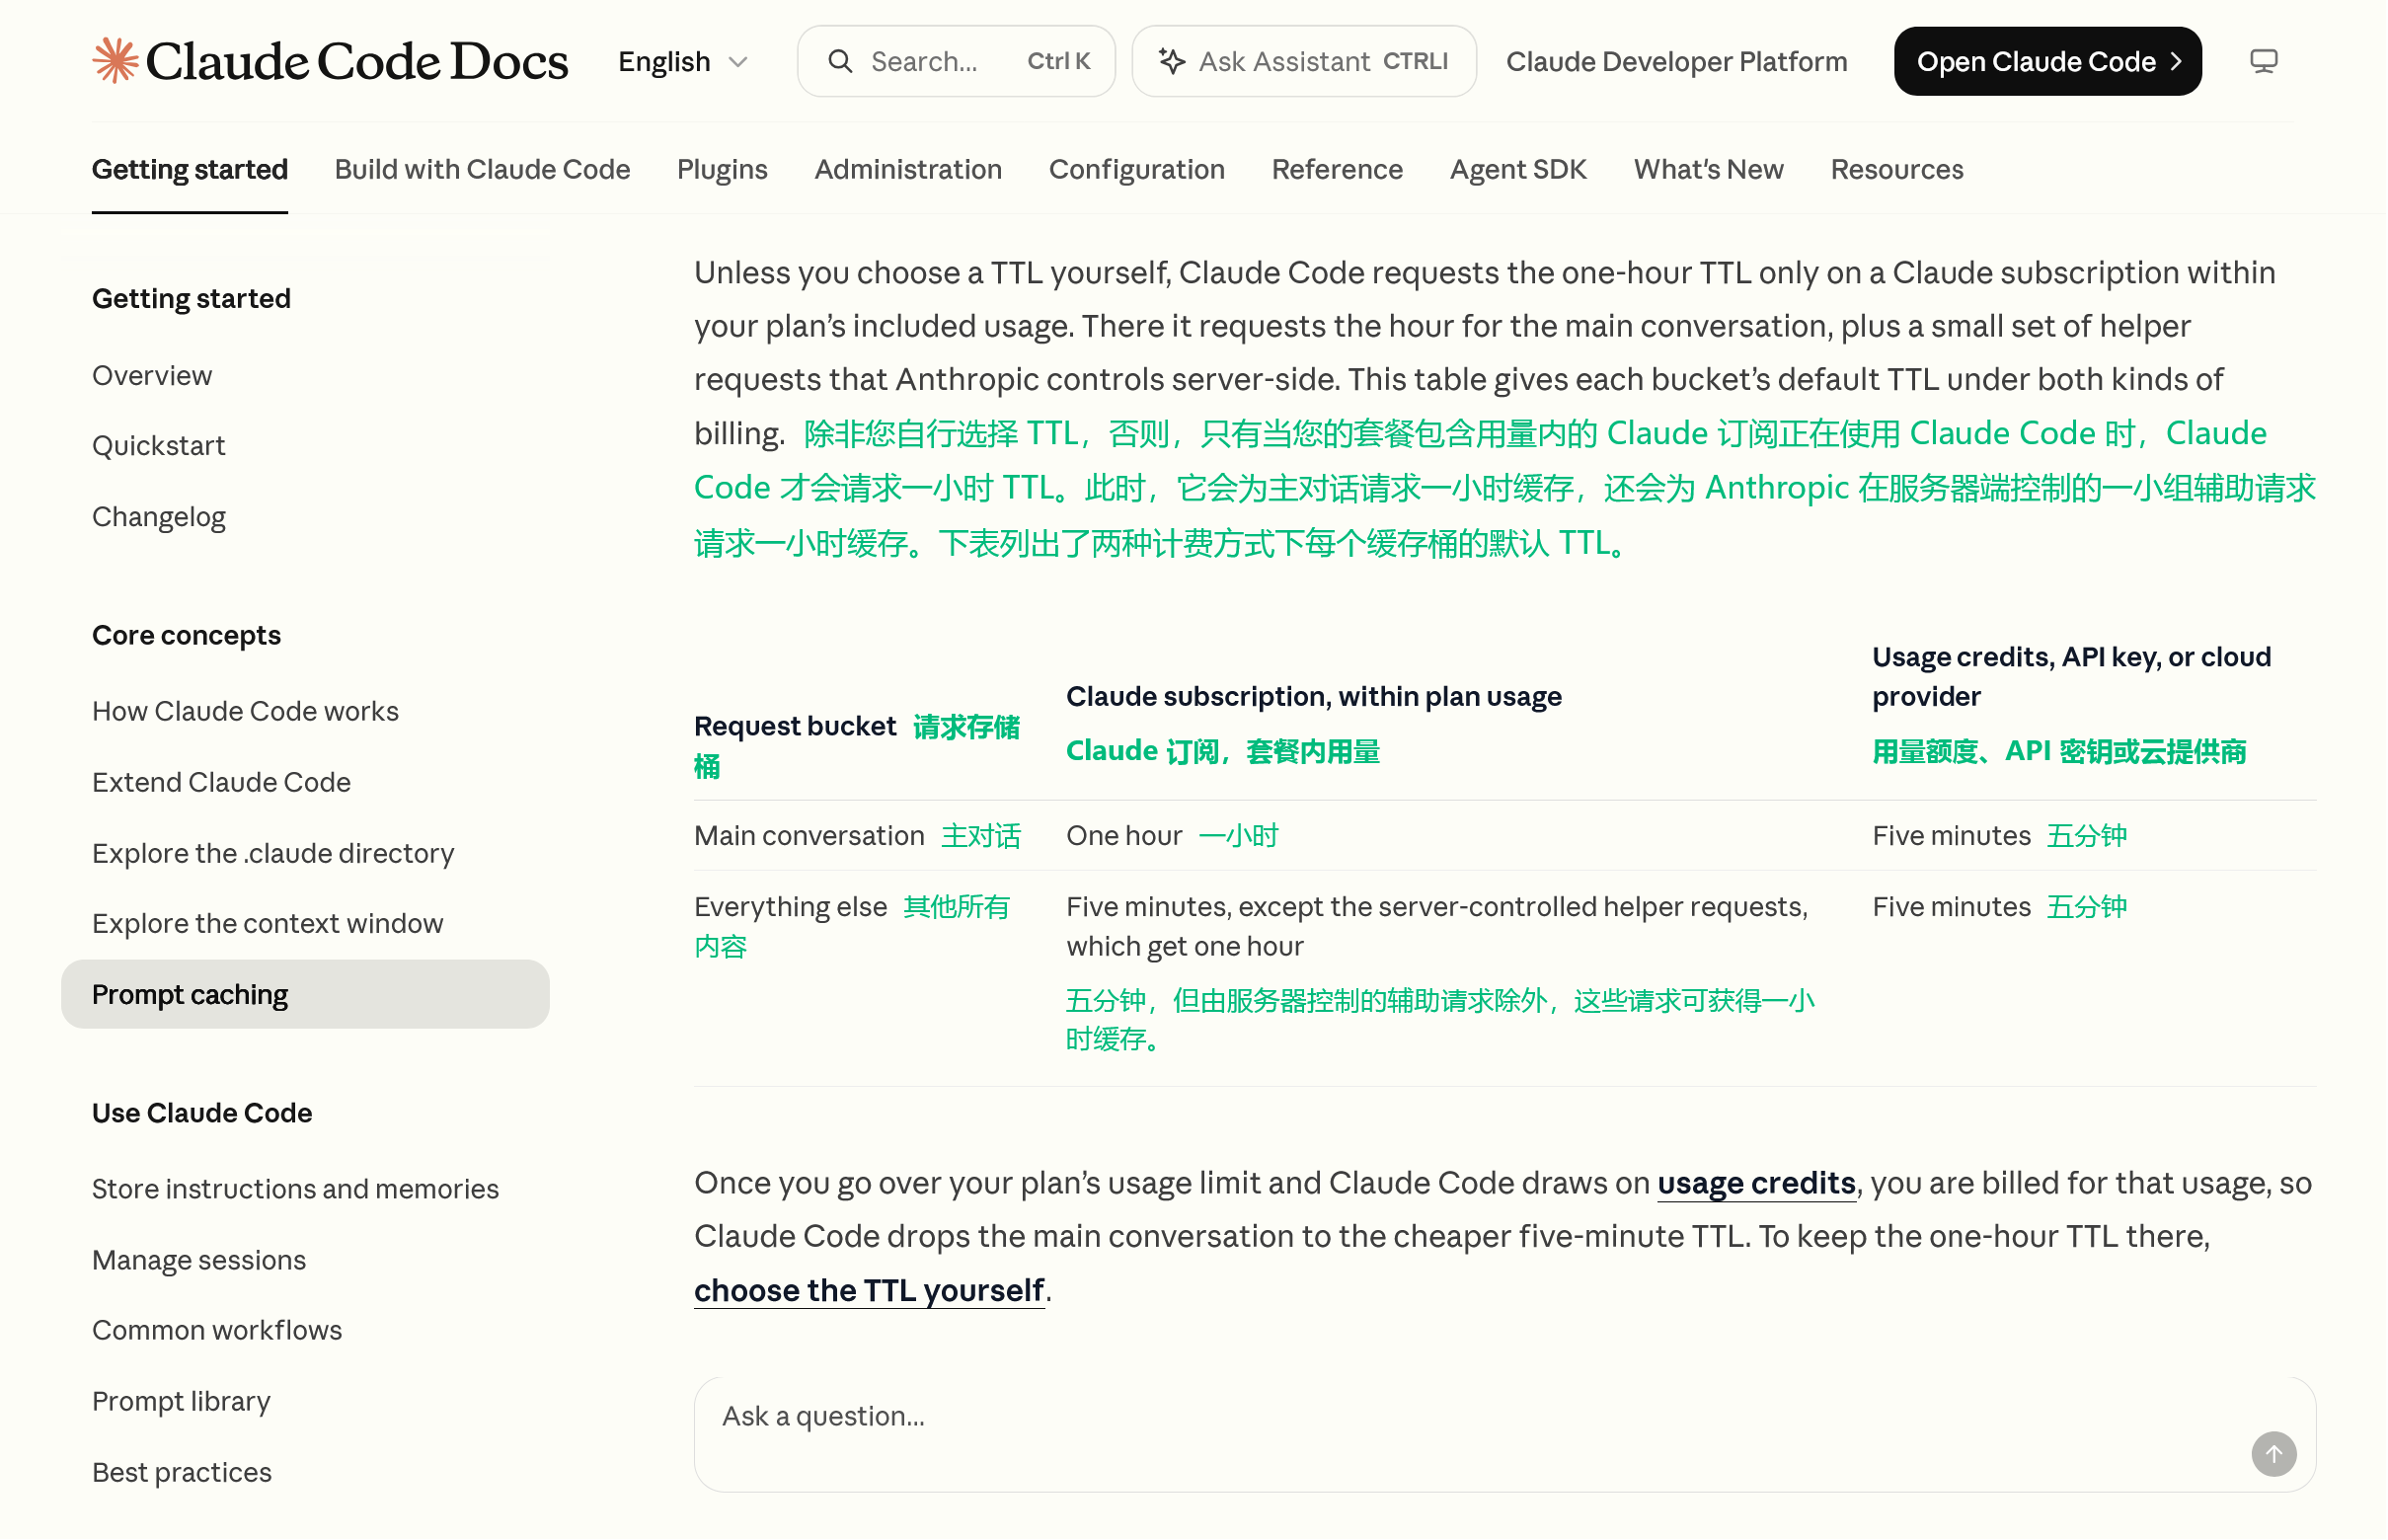Open Explore the context window page

coord(267,923)
